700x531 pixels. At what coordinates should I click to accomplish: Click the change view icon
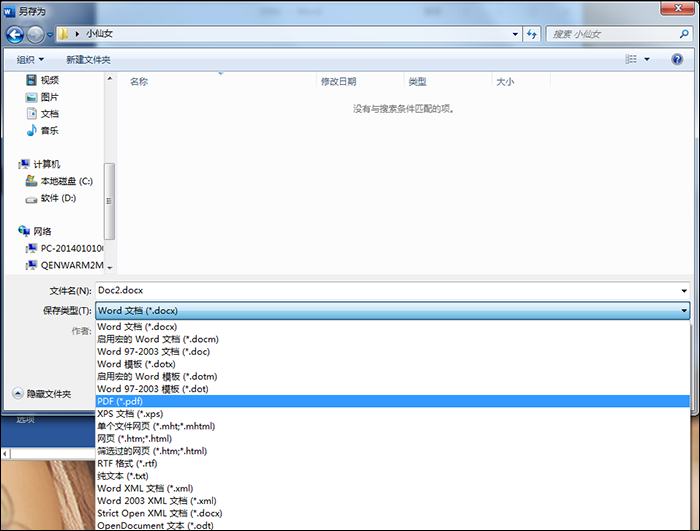pos(631,59)
